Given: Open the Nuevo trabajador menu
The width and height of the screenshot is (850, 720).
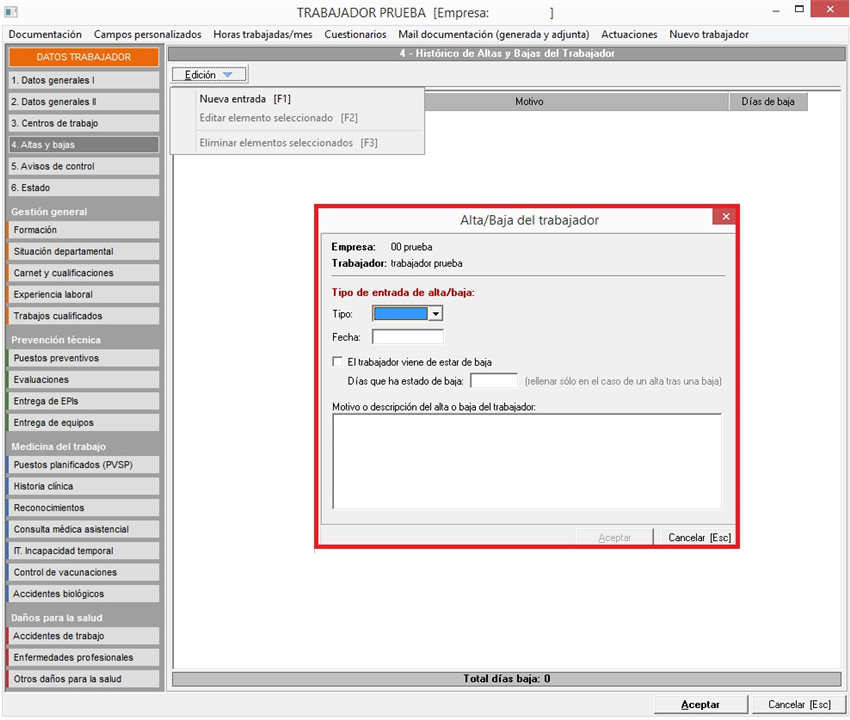Looking at the screenshot, I should coord(709,34).
